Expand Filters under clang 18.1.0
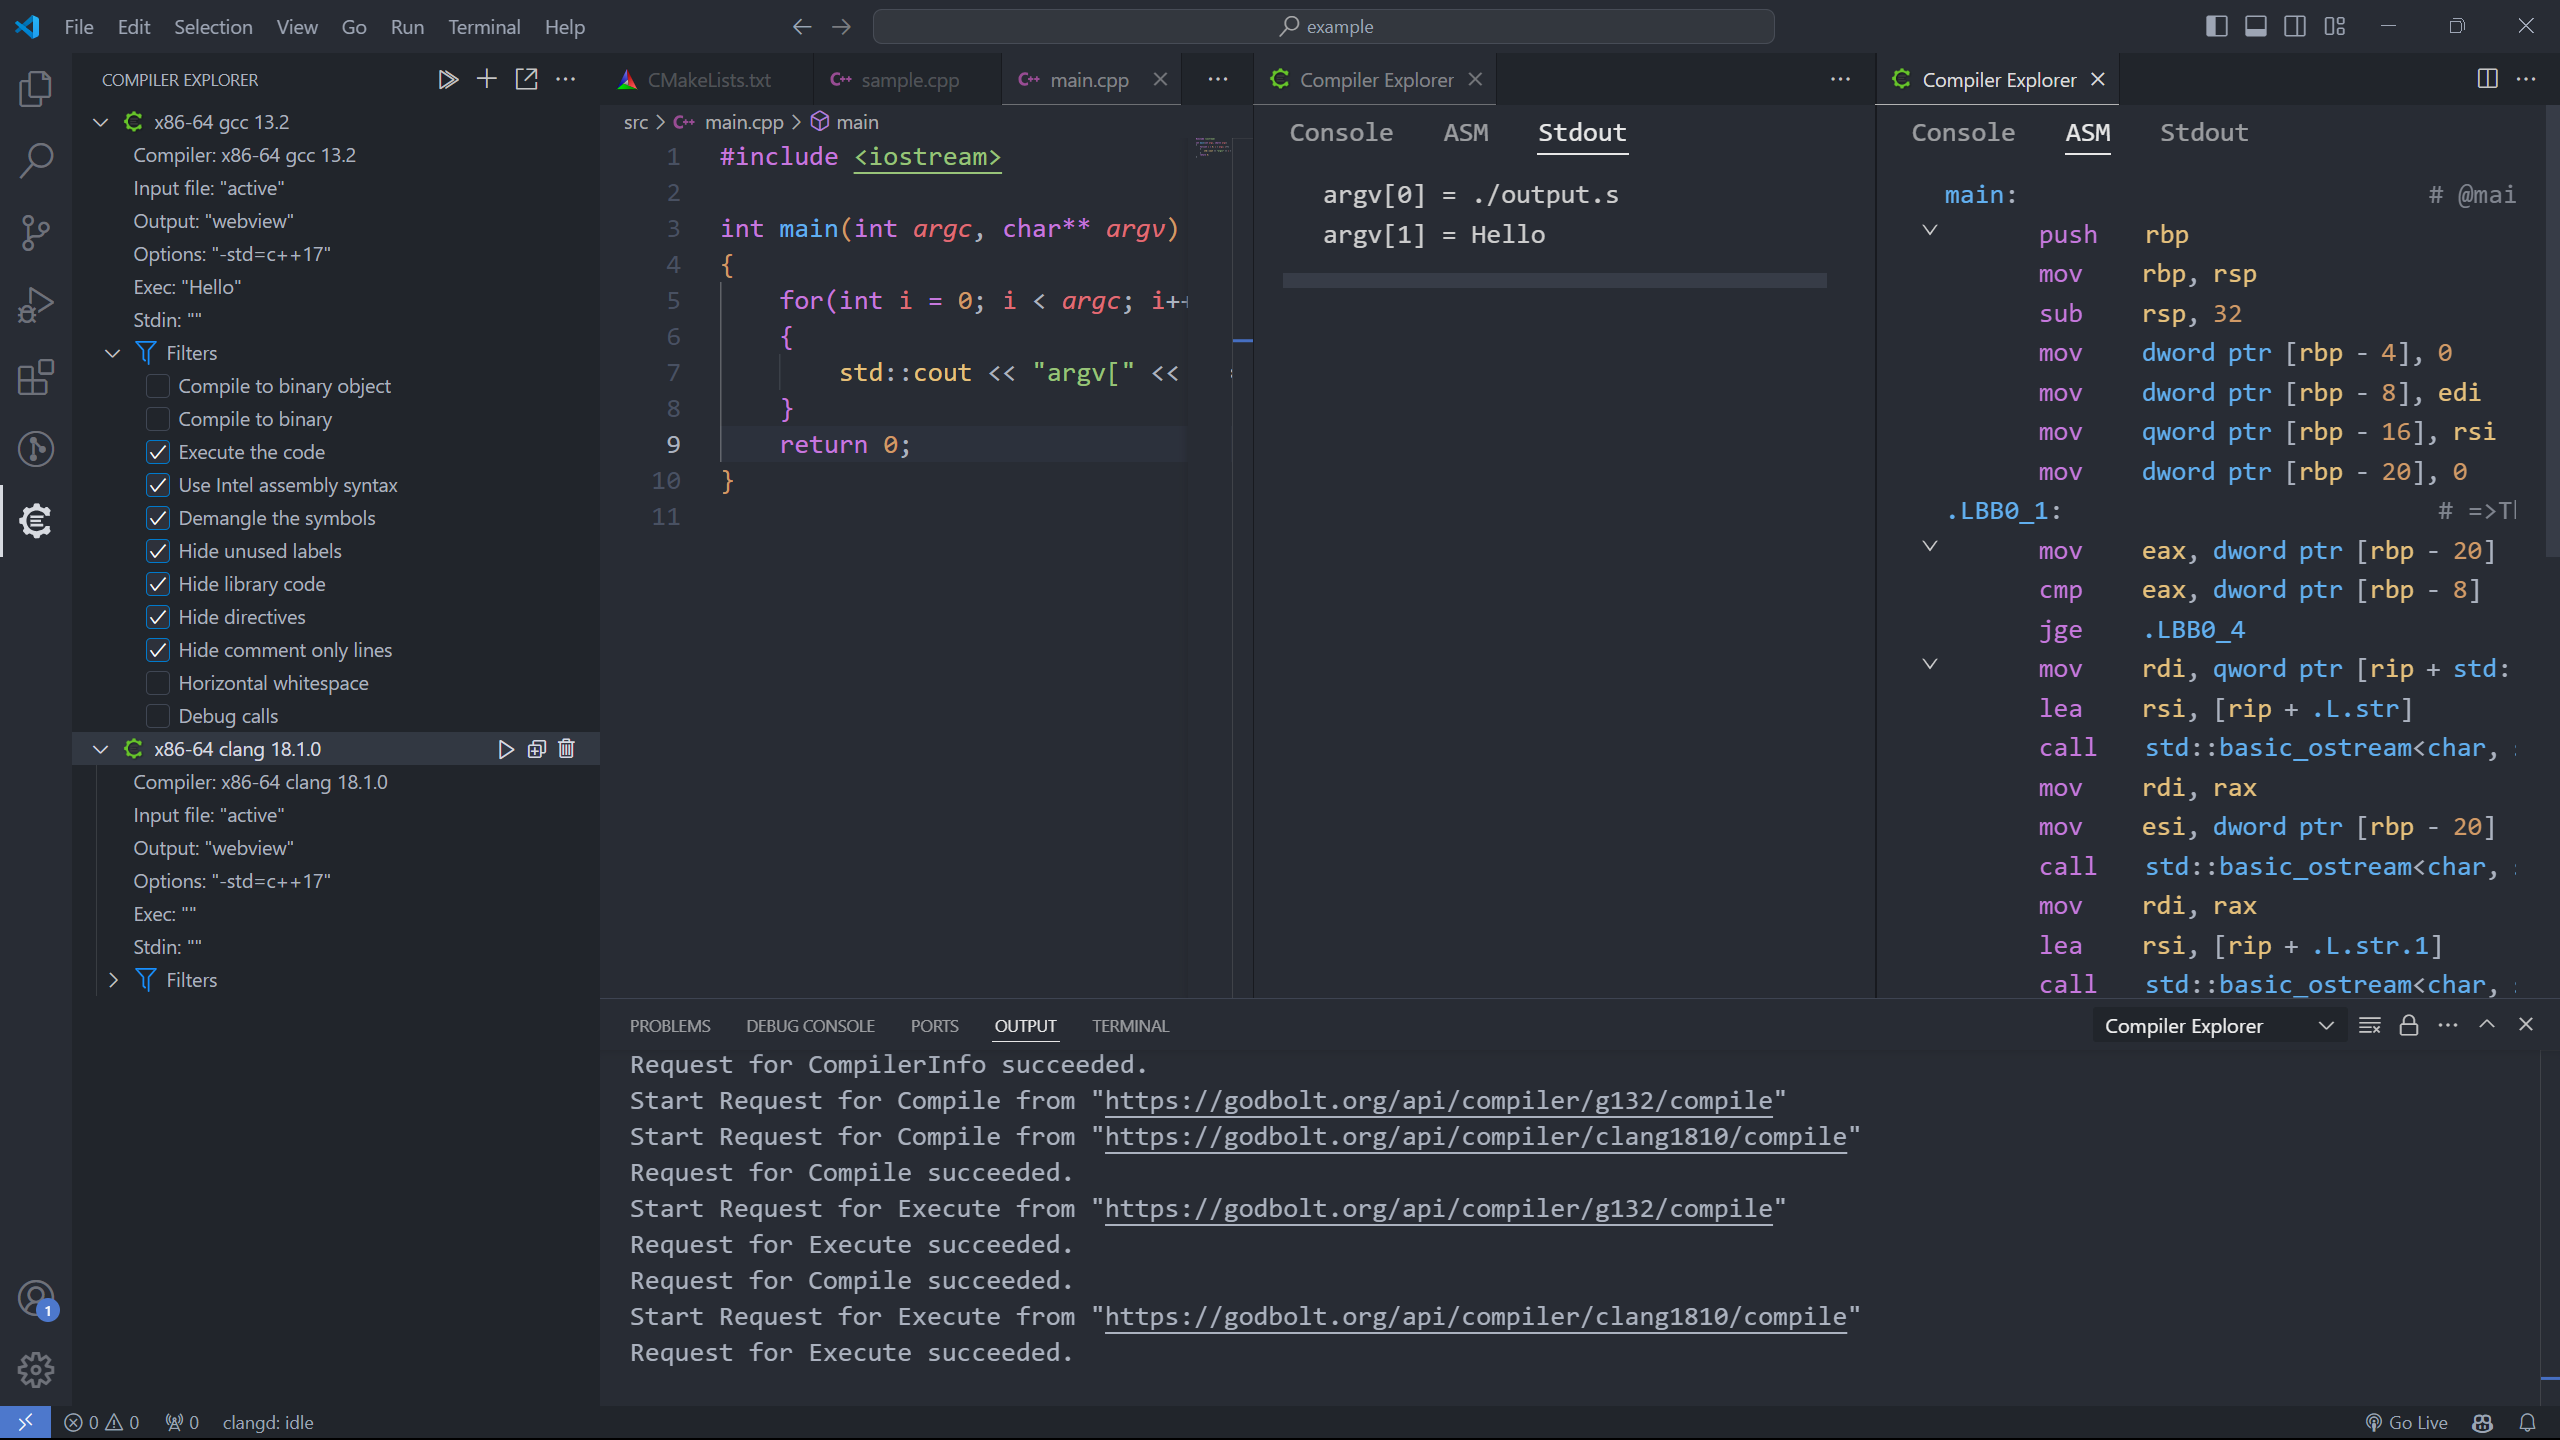 click(x=113, y=980)
